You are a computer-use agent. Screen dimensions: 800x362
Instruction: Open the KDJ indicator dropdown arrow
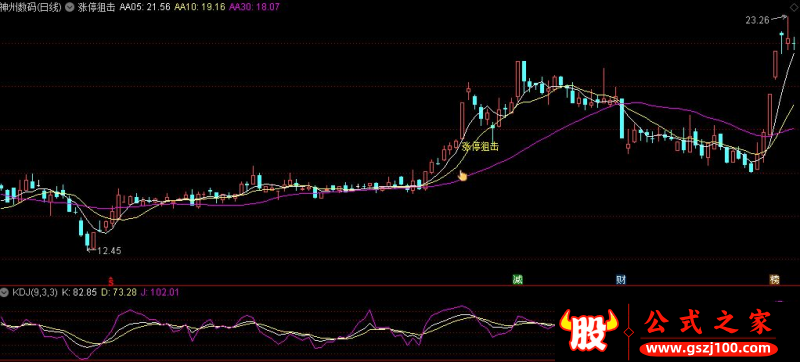coord(5,293)
